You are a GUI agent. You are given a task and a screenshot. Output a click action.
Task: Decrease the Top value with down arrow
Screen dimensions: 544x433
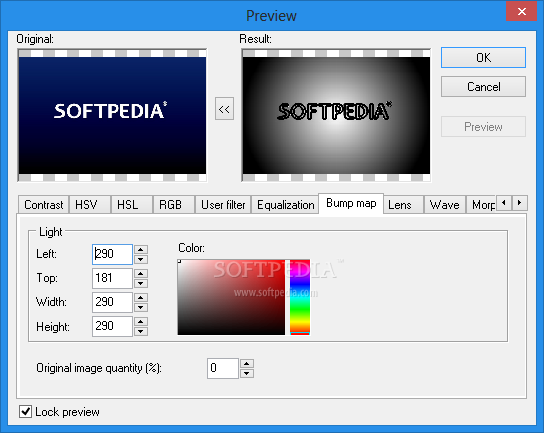click(x=141, y=283)
